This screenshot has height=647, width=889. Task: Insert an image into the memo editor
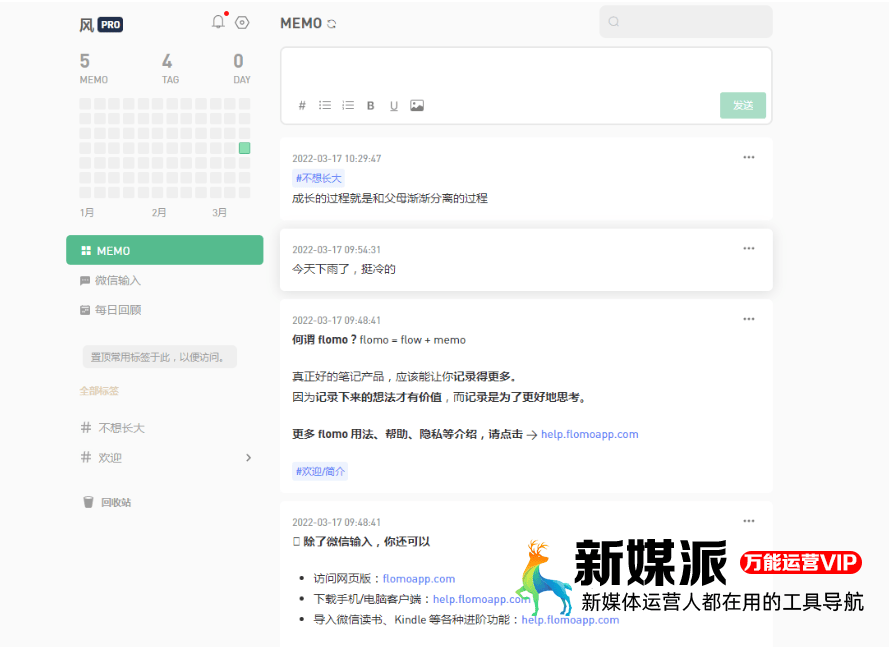pyautogui.click(x=417, y=105)
